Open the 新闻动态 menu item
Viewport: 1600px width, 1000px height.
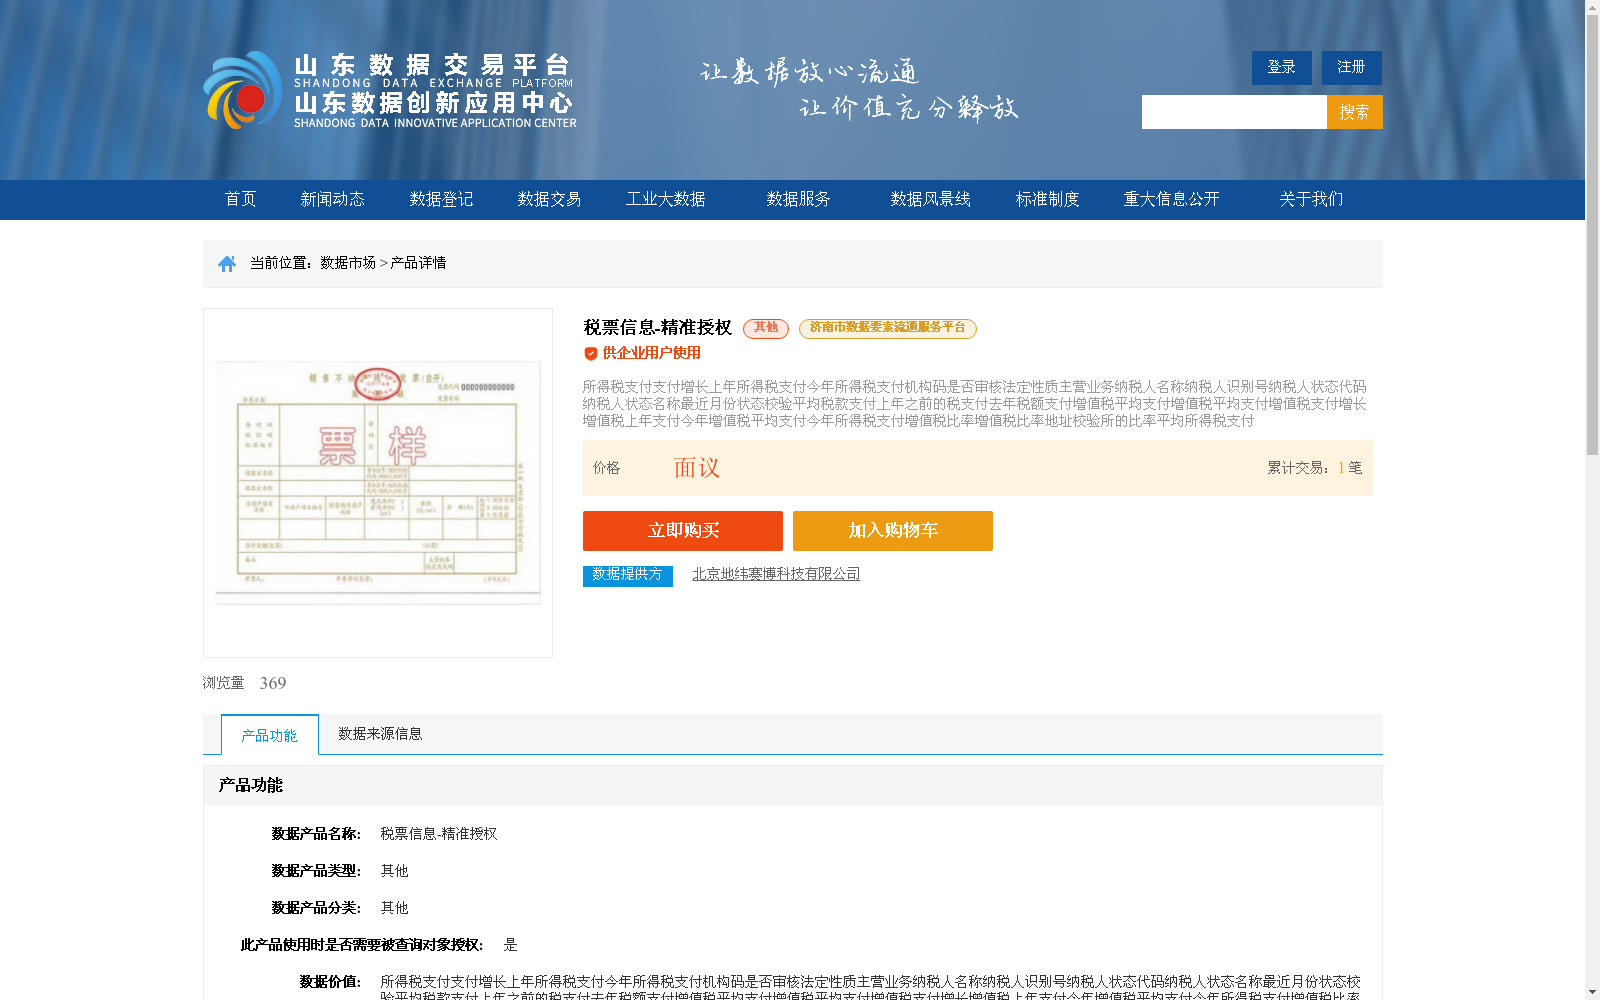point(333,199)
